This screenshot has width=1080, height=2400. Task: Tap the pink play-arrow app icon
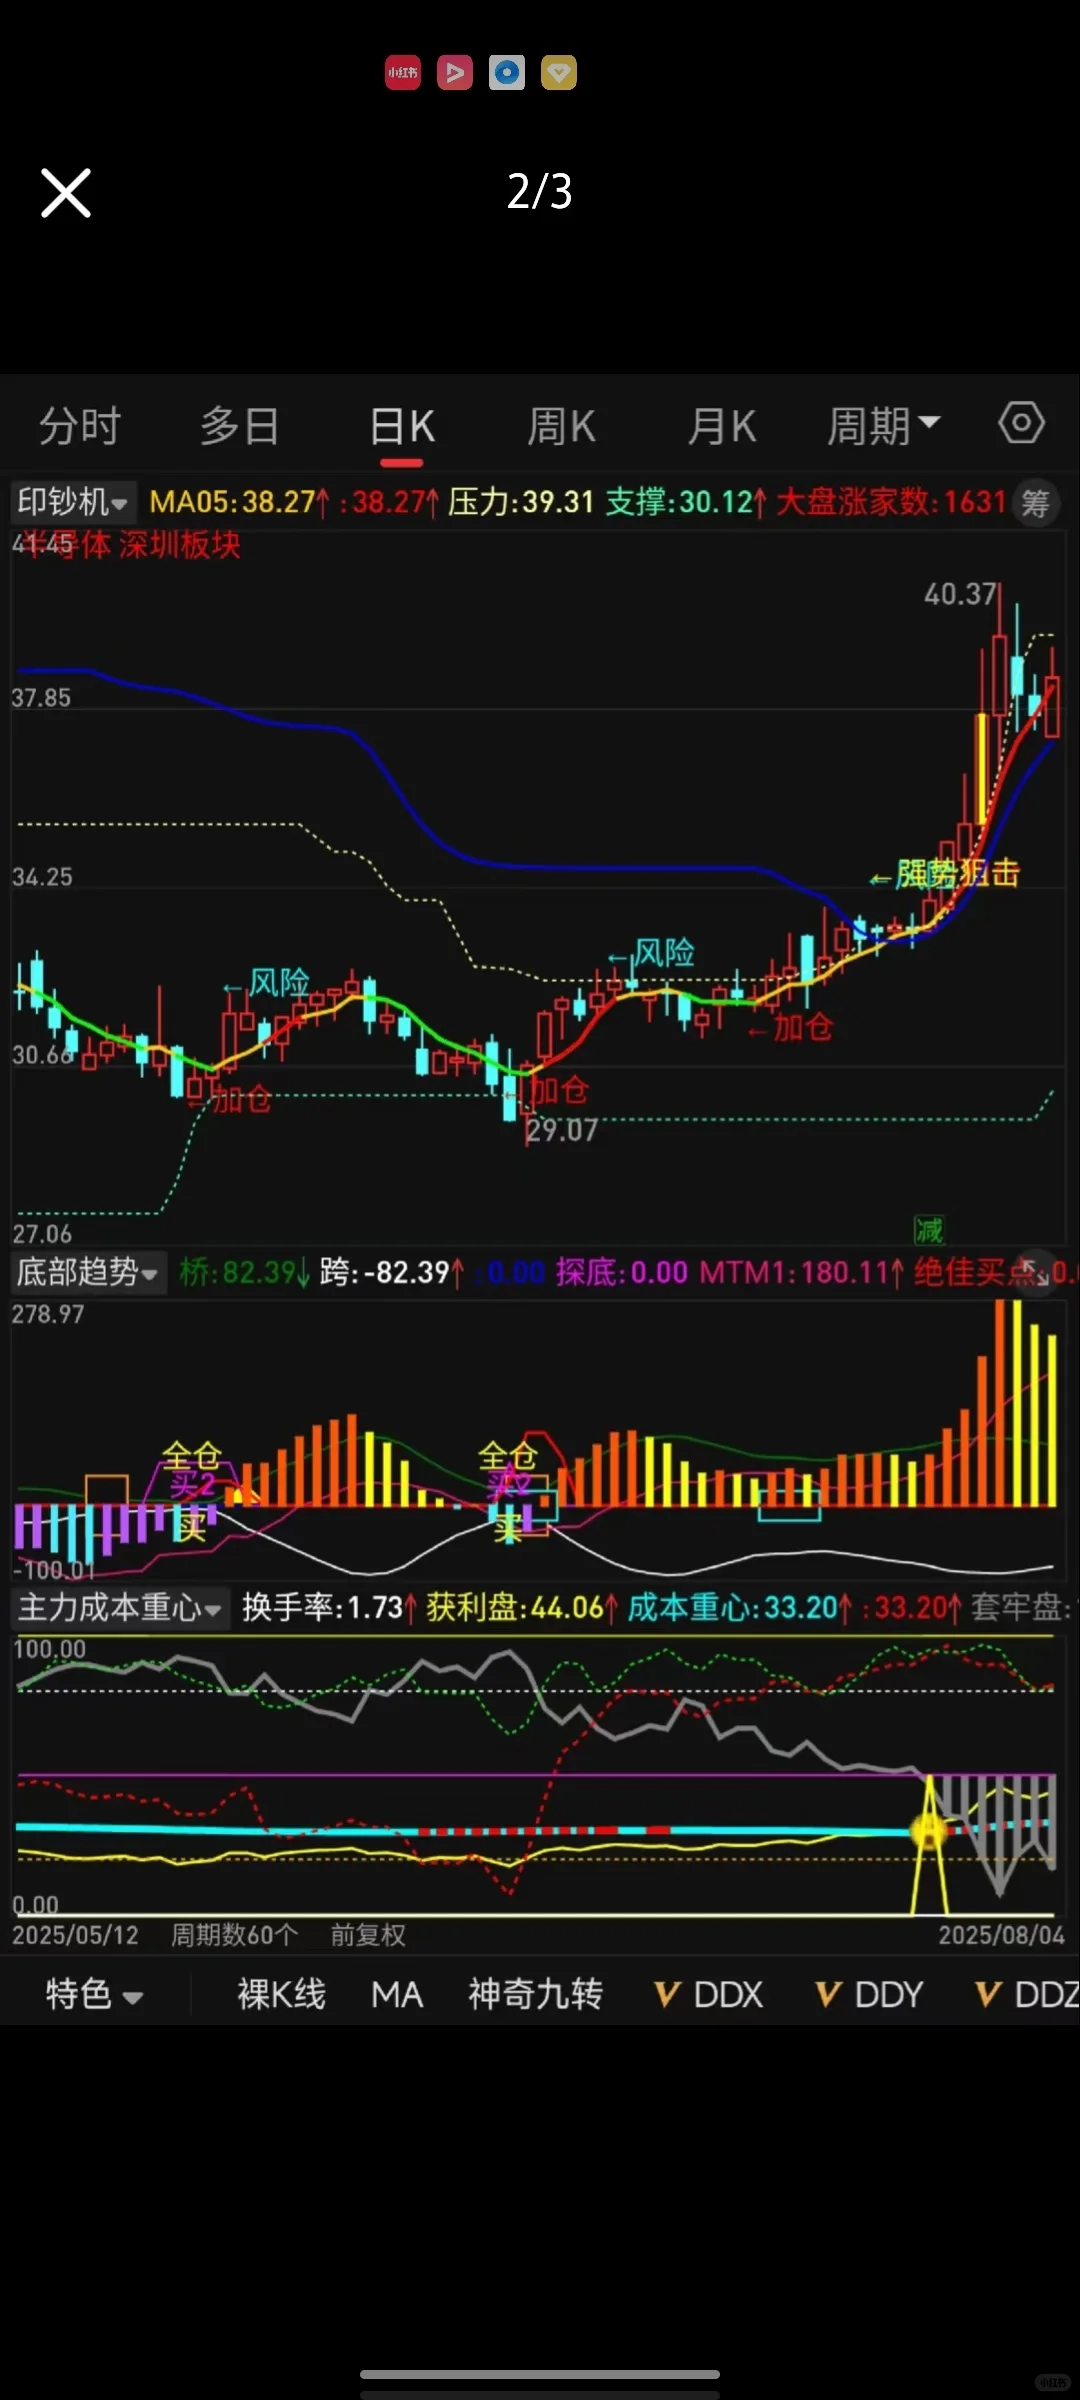(x=455, y=73)
